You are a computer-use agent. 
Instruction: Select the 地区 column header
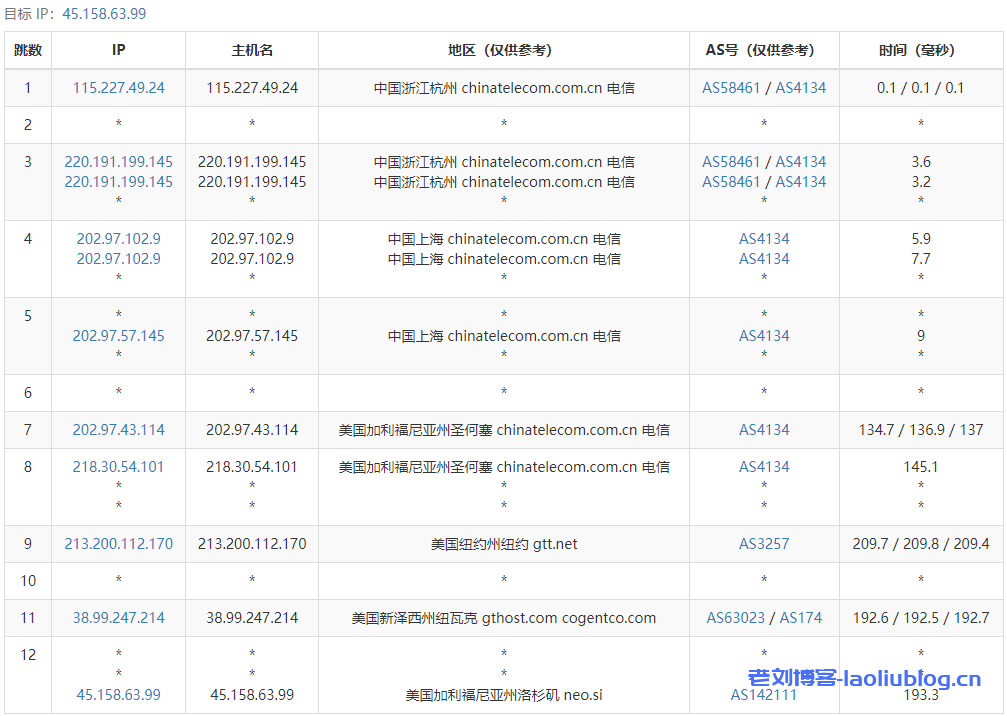503,50
